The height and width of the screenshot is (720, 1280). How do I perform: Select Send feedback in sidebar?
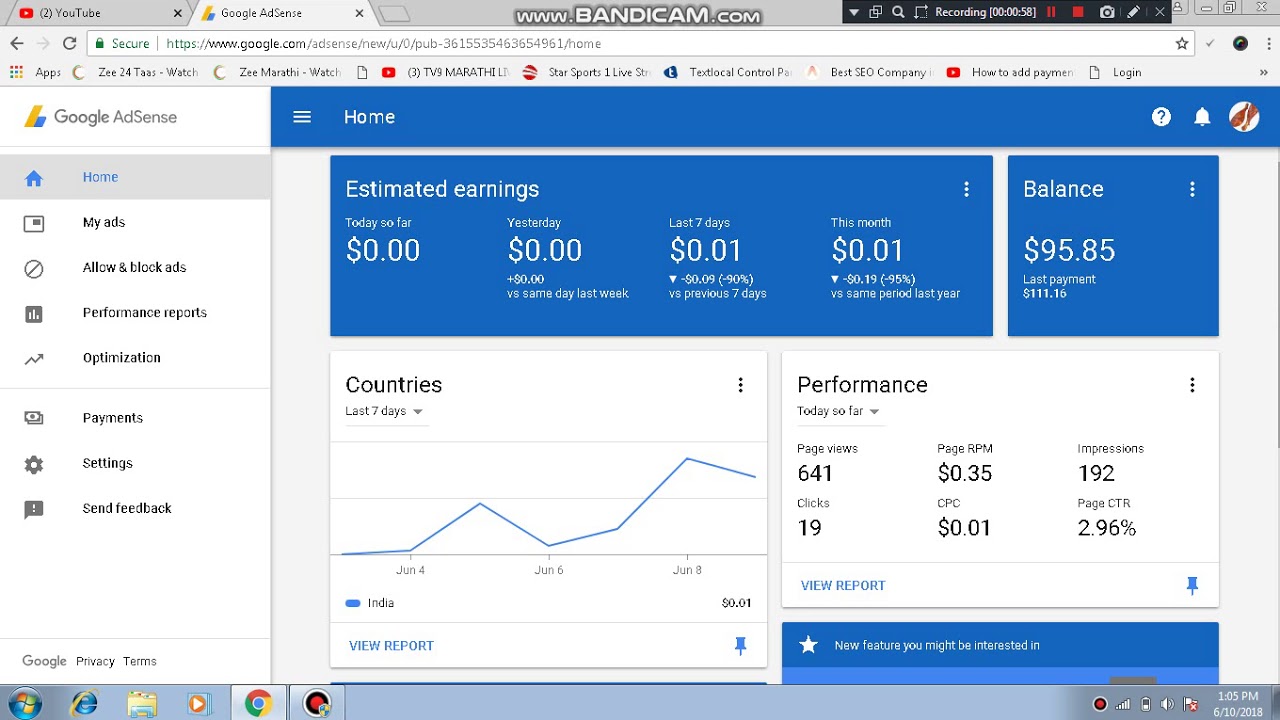tap(135, 508)
